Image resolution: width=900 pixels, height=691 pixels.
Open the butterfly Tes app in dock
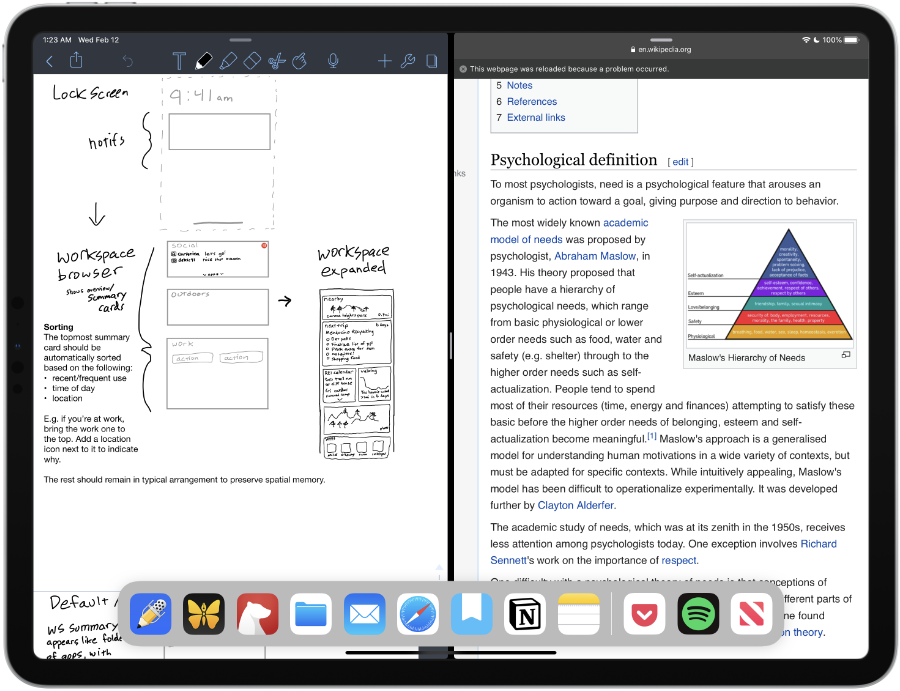[204, 614]
